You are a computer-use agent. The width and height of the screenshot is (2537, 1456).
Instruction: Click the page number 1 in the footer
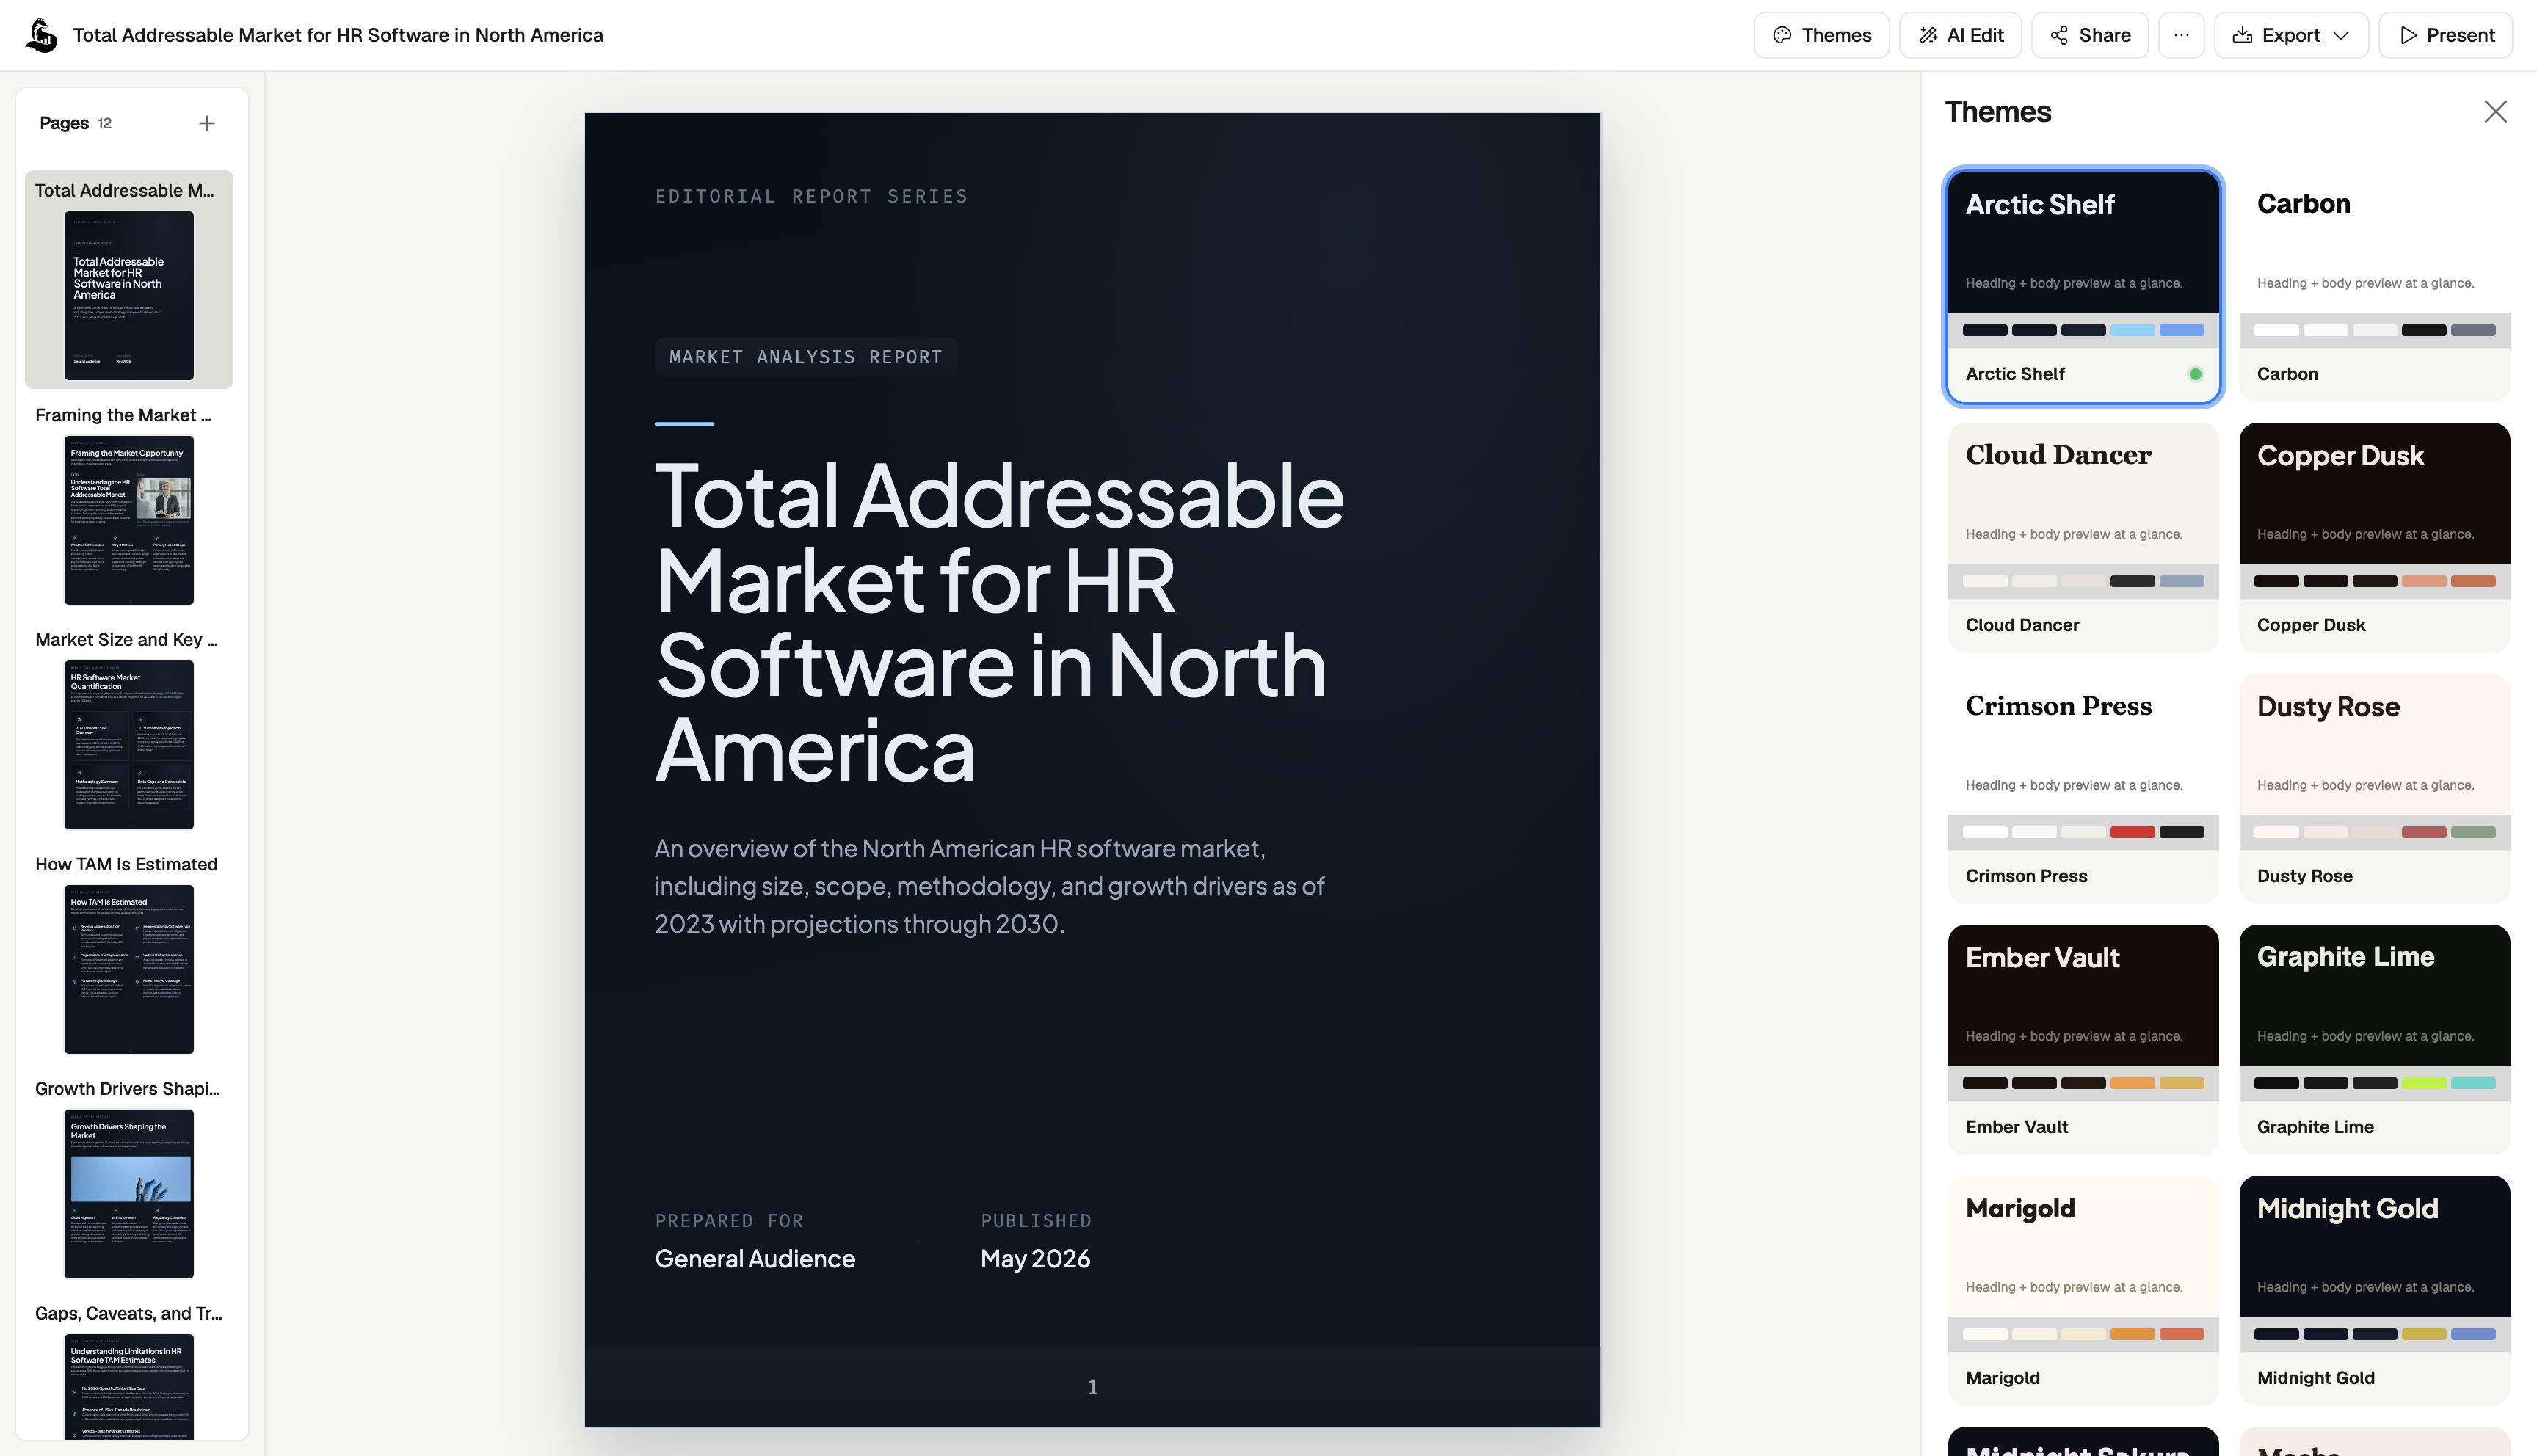[x=1092, y=1387]
